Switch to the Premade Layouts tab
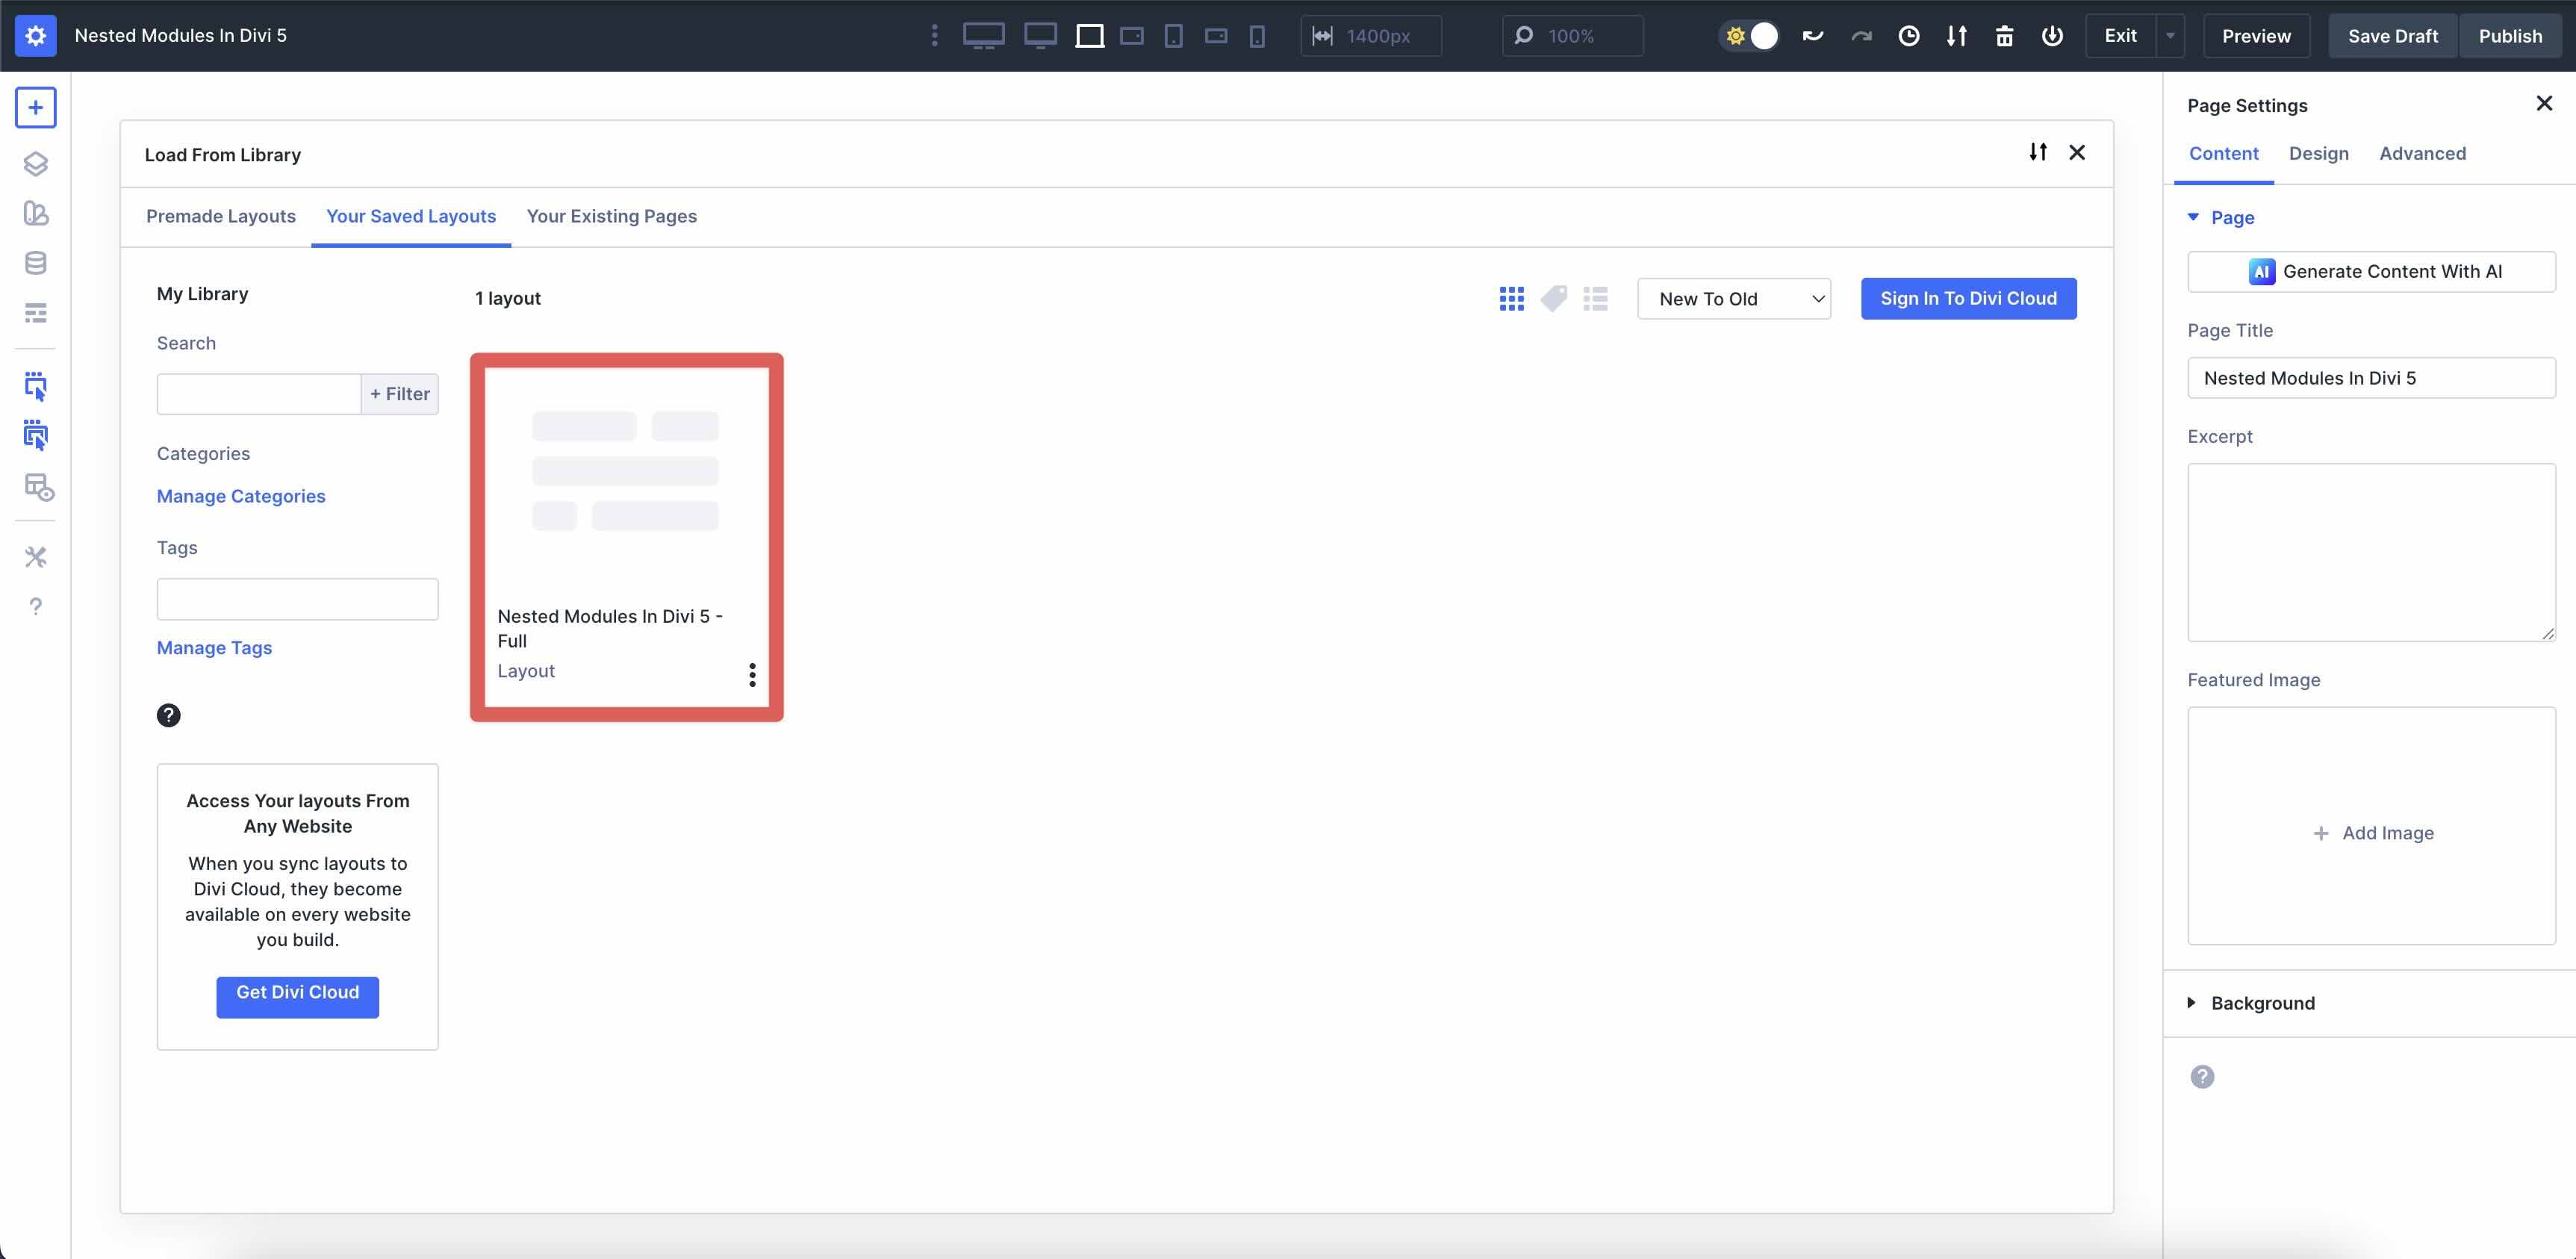This screenshot has height=1259, width=2576. [221, 216]
